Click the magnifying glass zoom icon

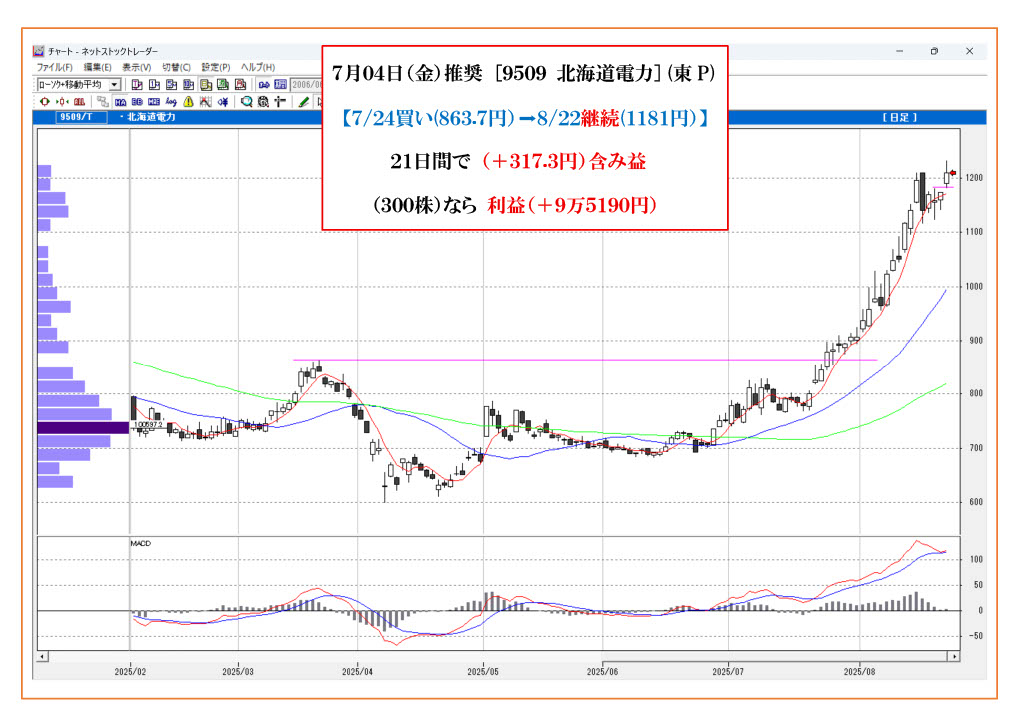tap(248, 101)
